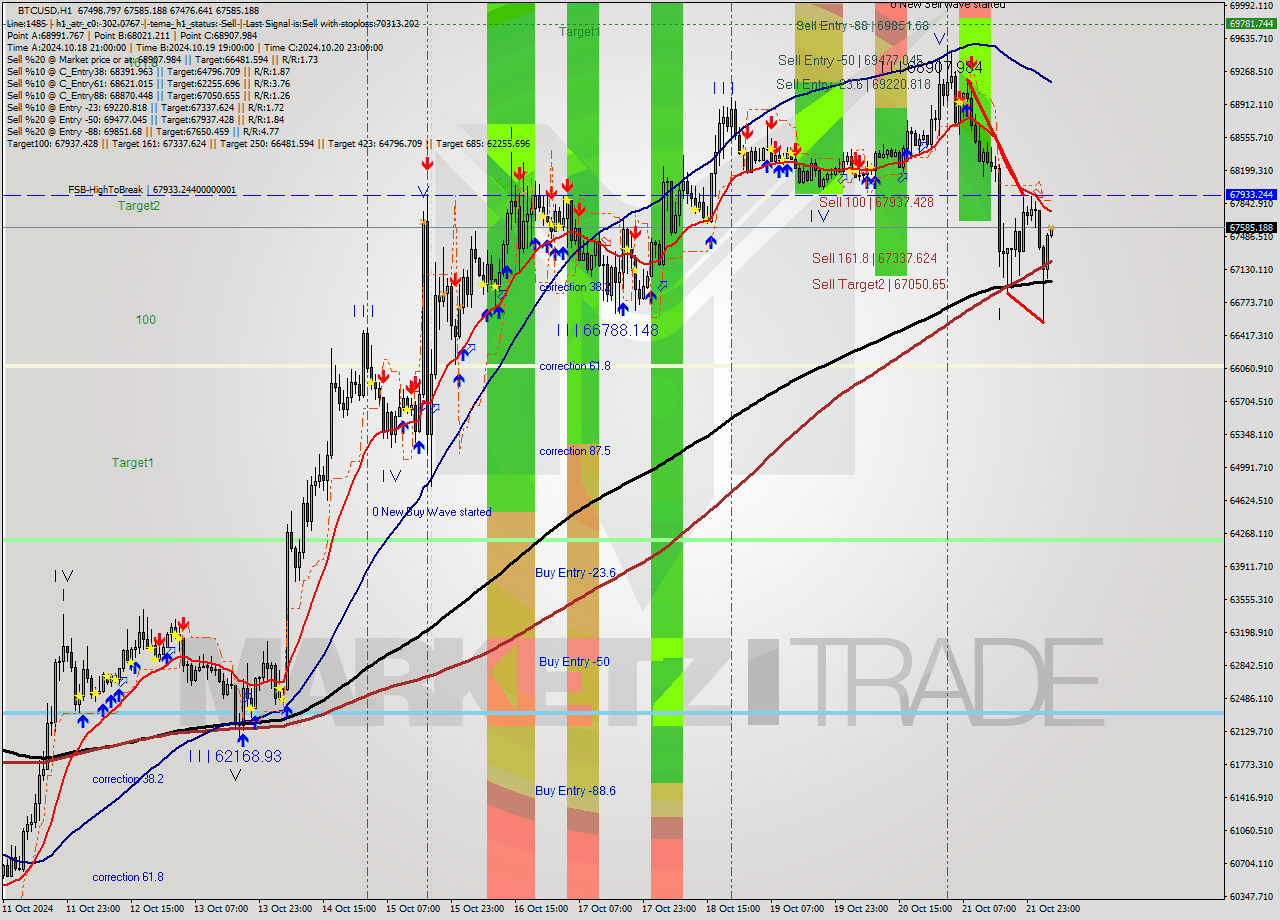Click the 'Buy Entry -88.6' label

click(575, 791)
